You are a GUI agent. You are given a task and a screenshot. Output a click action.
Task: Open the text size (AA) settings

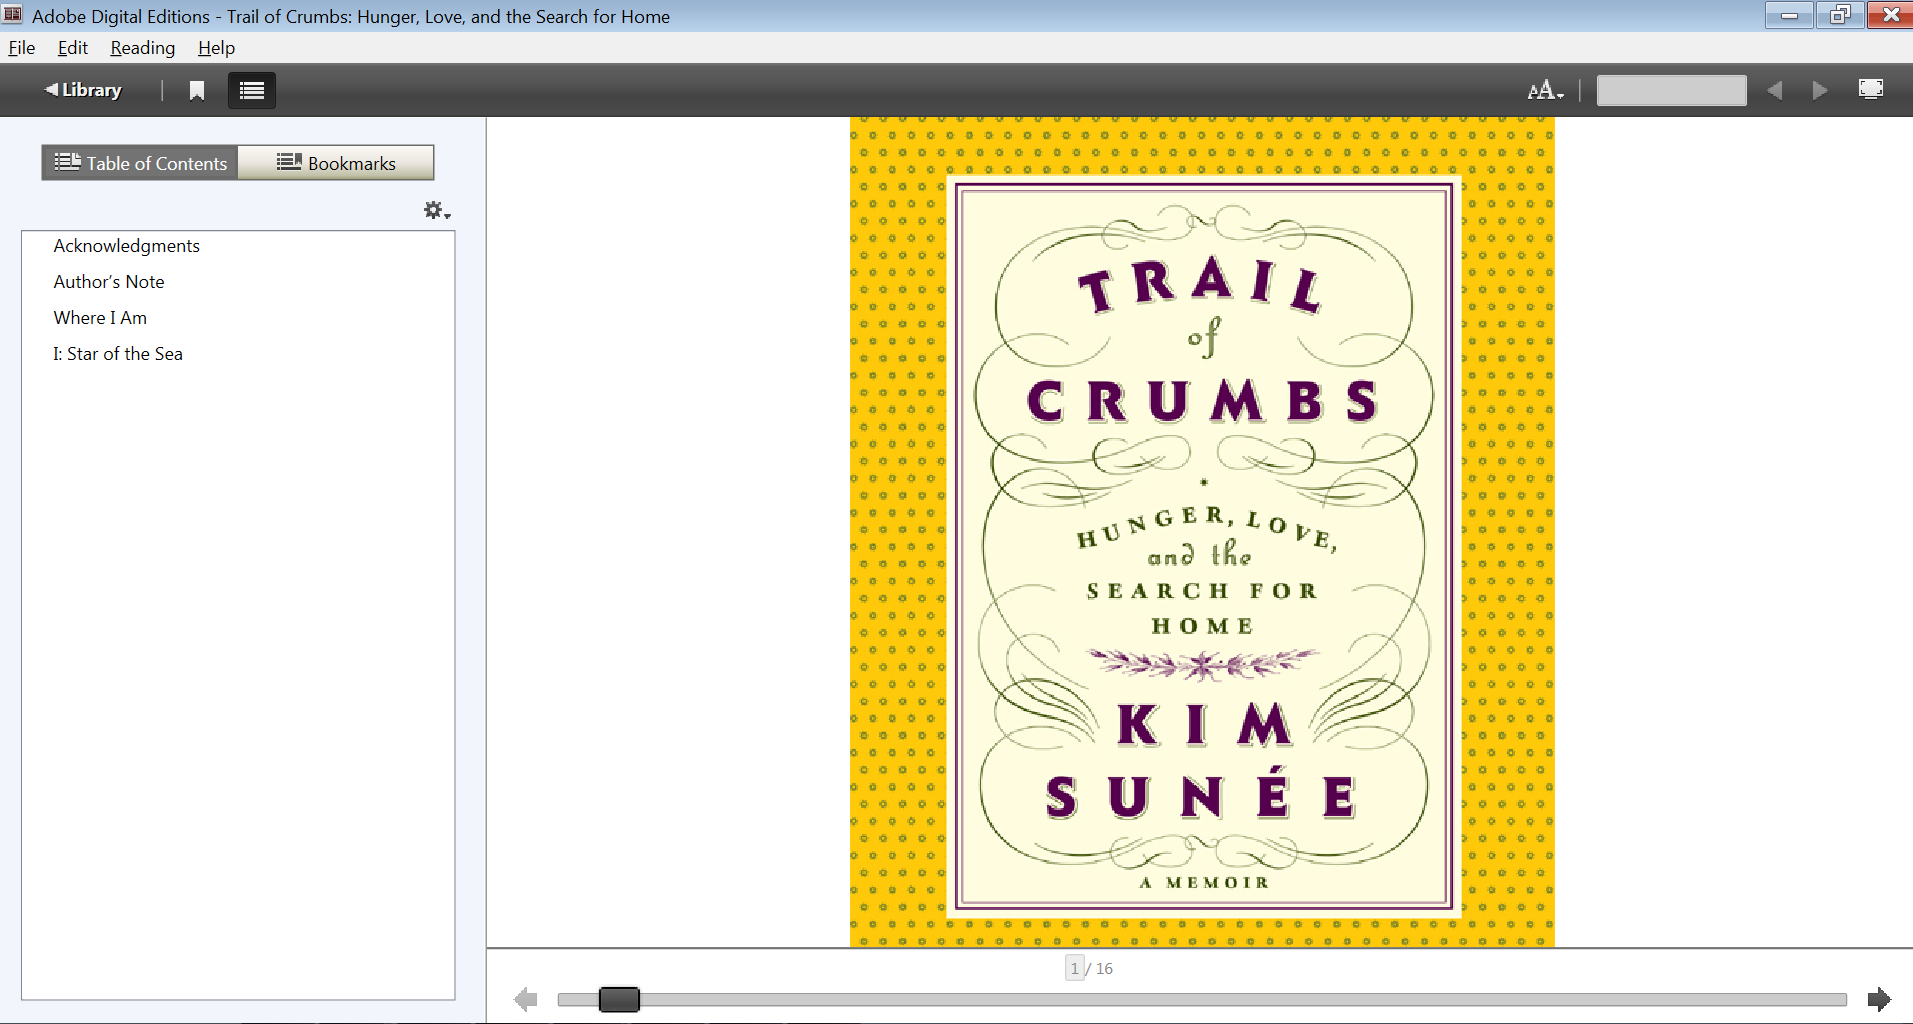click(x=1540, y=89)
